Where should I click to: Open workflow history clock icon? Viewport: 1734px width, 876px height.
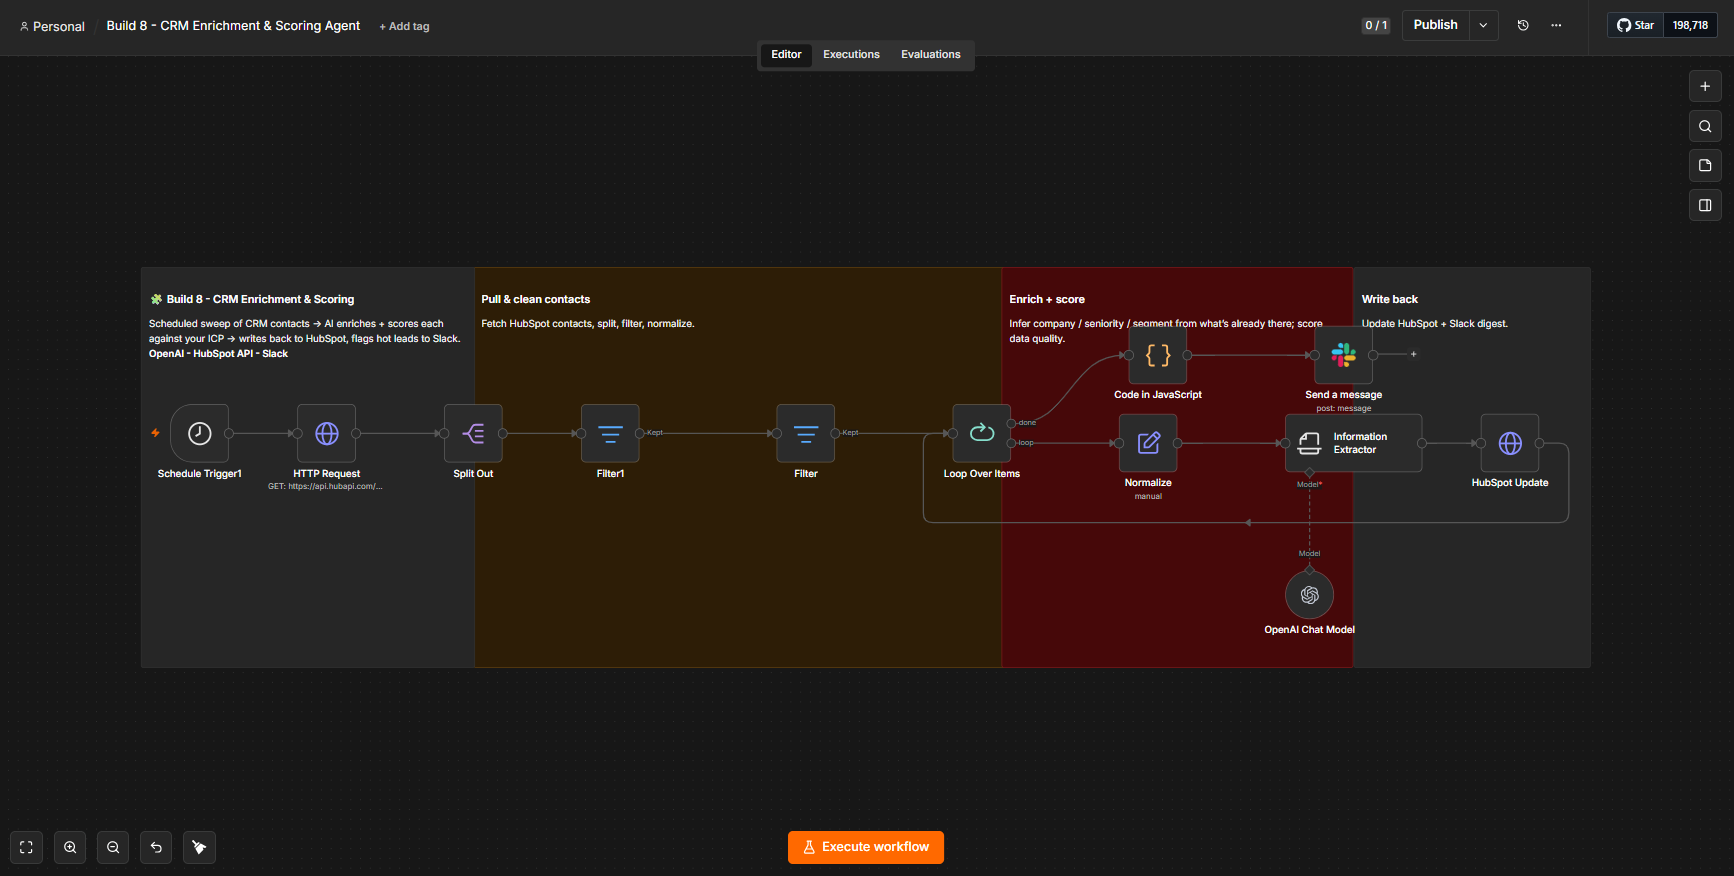click(x=1523, y=25)
